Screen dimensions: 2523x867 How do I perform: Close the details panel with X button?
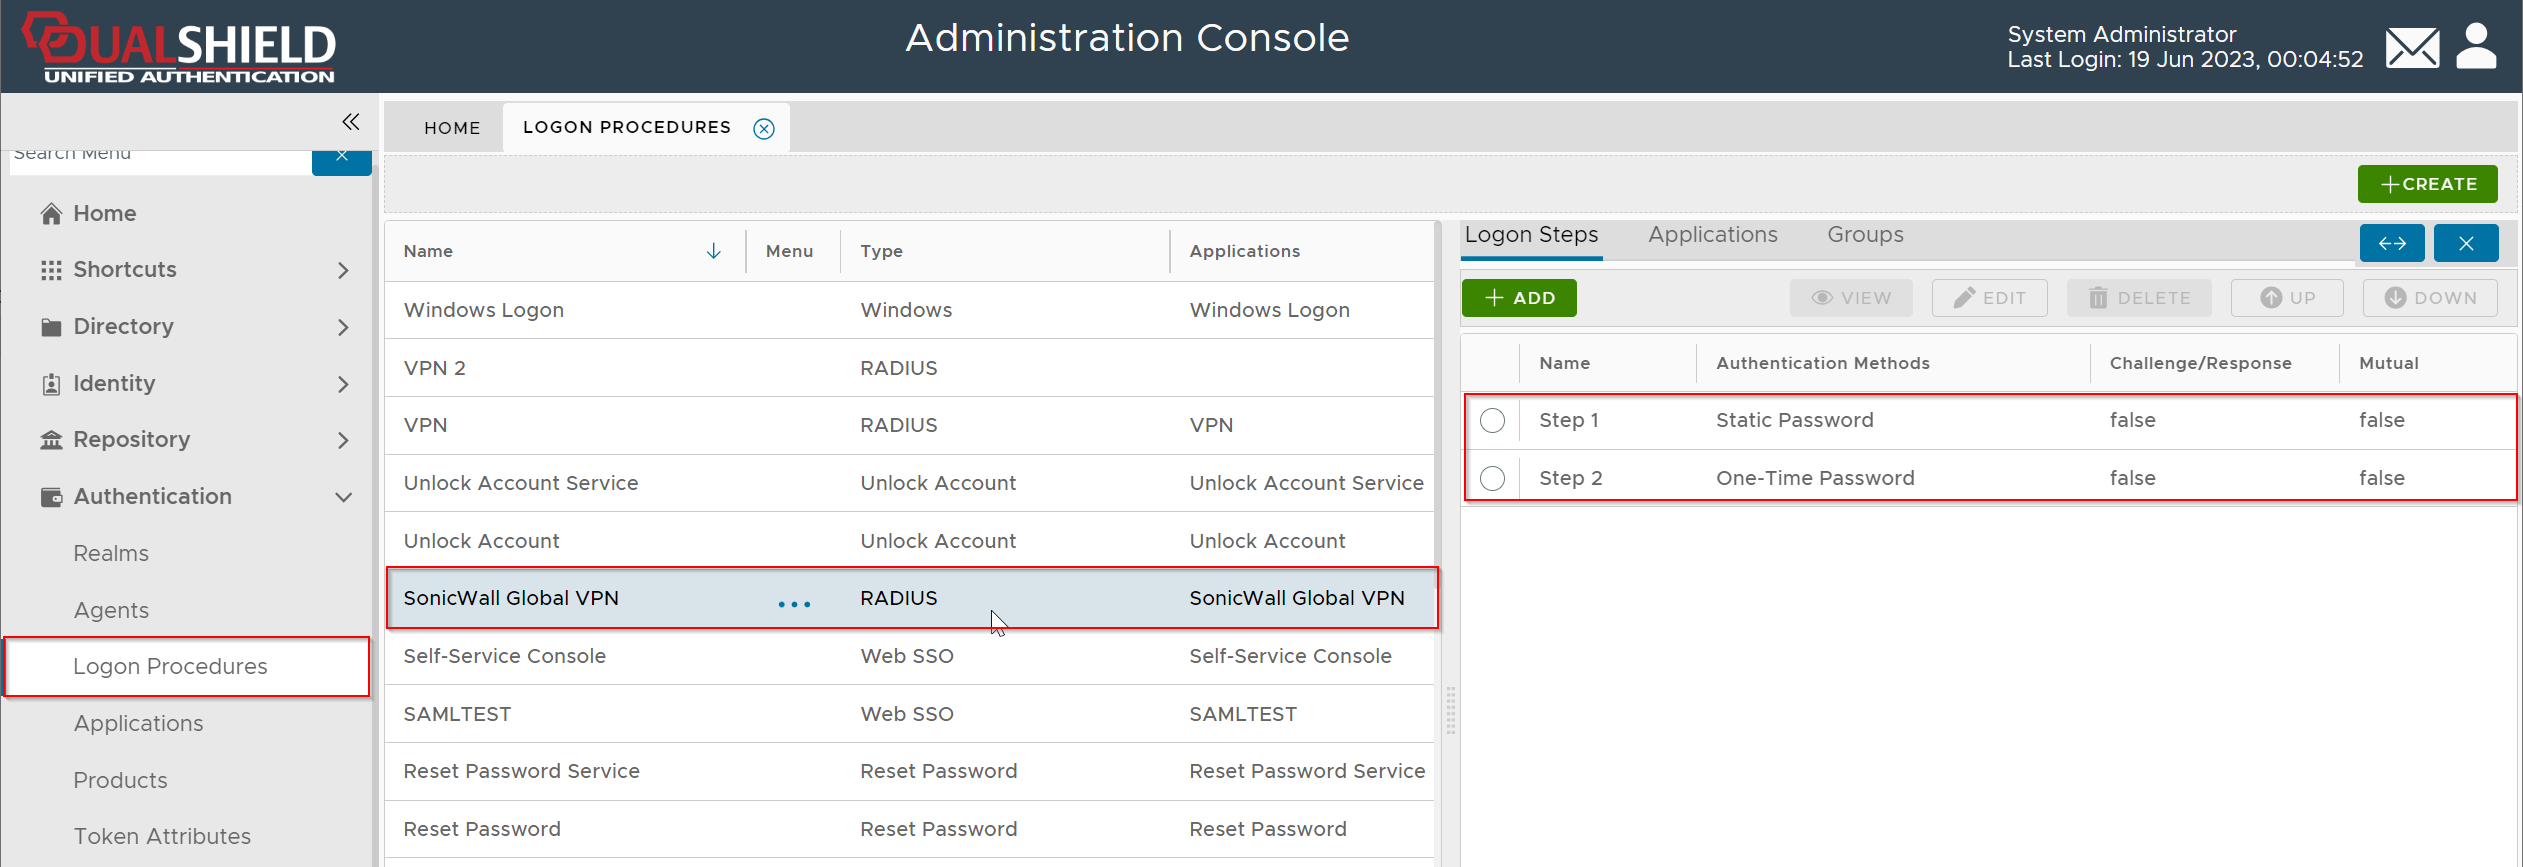click(2465, 243)
